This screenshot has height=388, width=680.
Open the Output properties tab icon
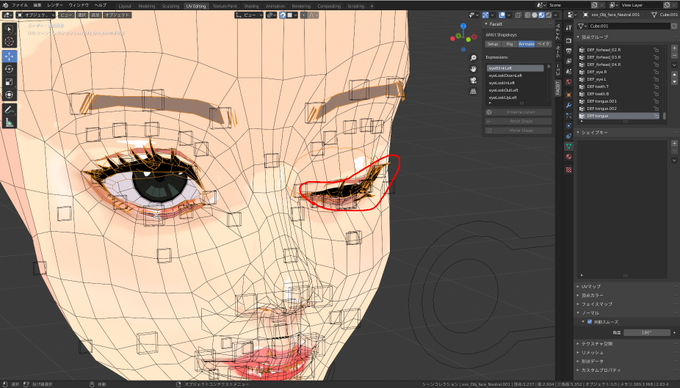tap(569, 51)
